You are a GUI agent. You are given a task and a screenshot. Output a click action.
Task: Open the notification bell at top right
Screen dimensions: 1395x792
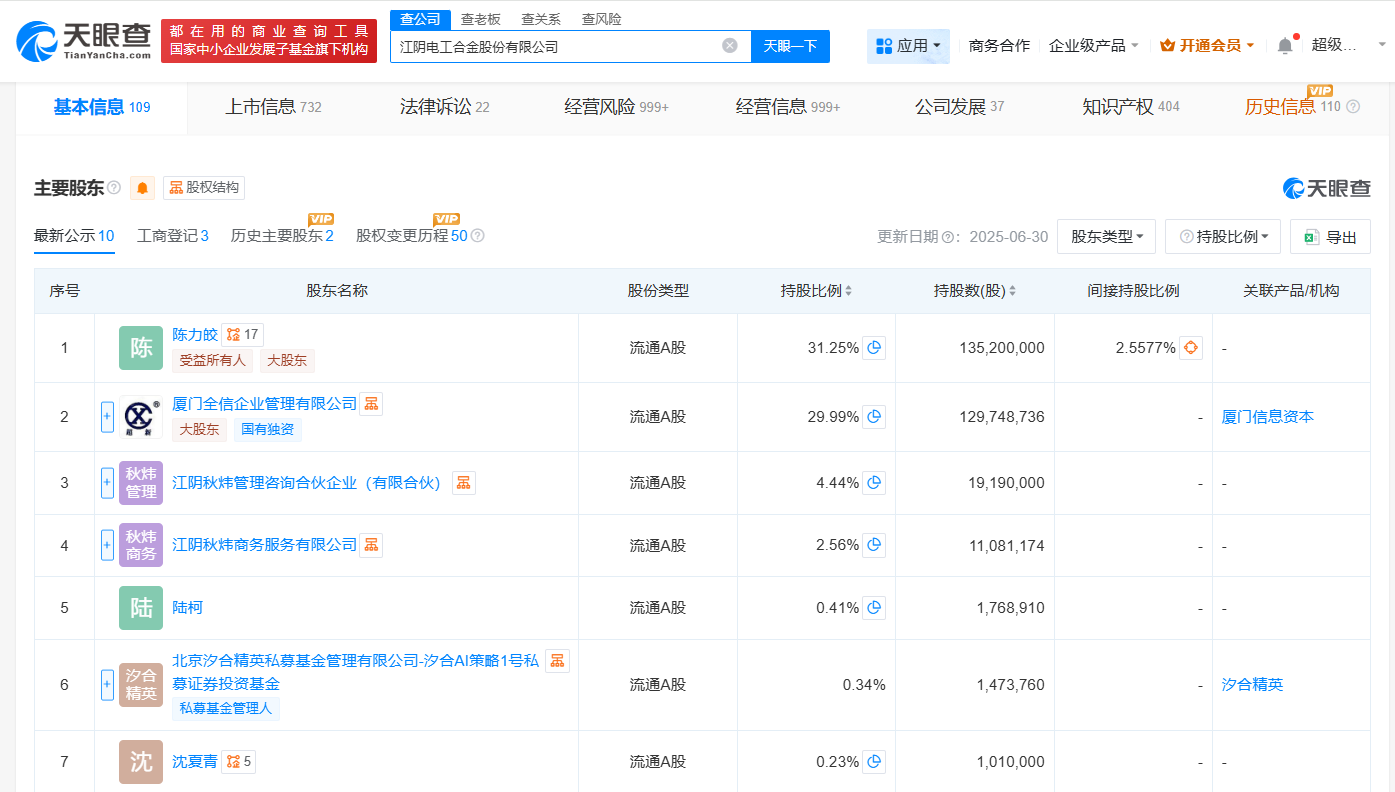(1284, 44)
